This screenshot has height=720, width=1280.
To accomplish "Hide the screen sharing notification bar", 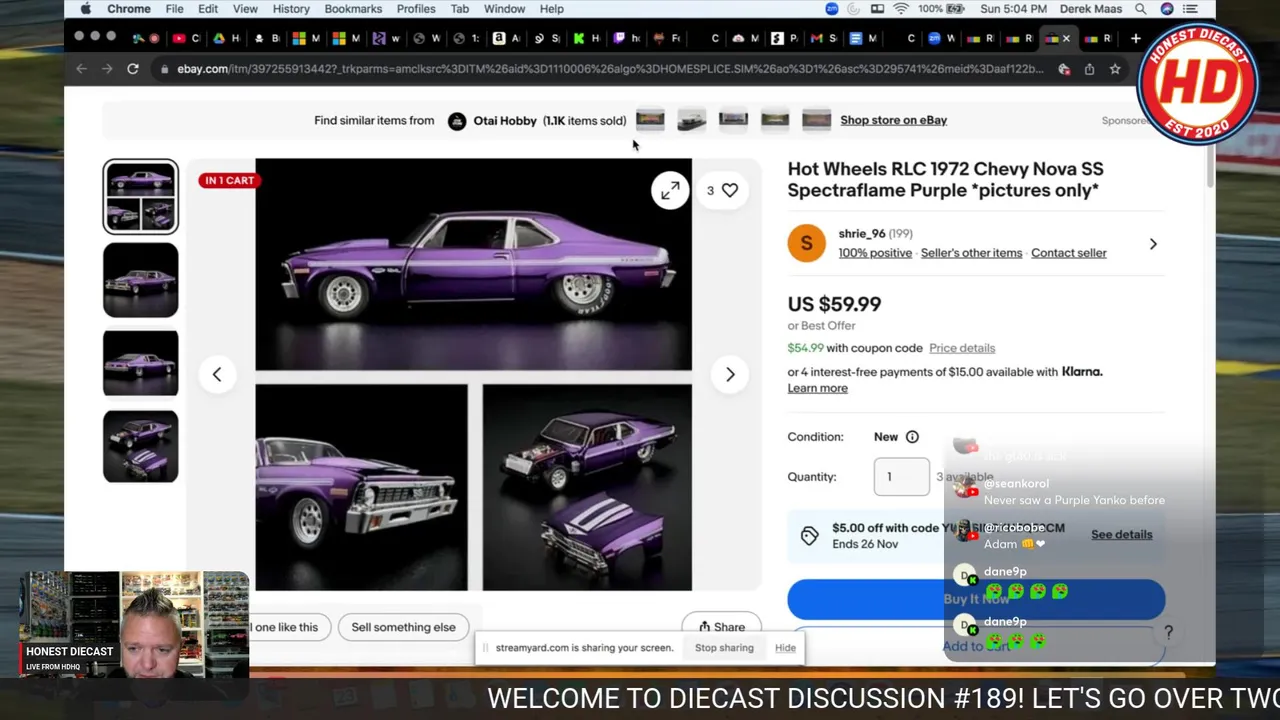I will 785,648.
